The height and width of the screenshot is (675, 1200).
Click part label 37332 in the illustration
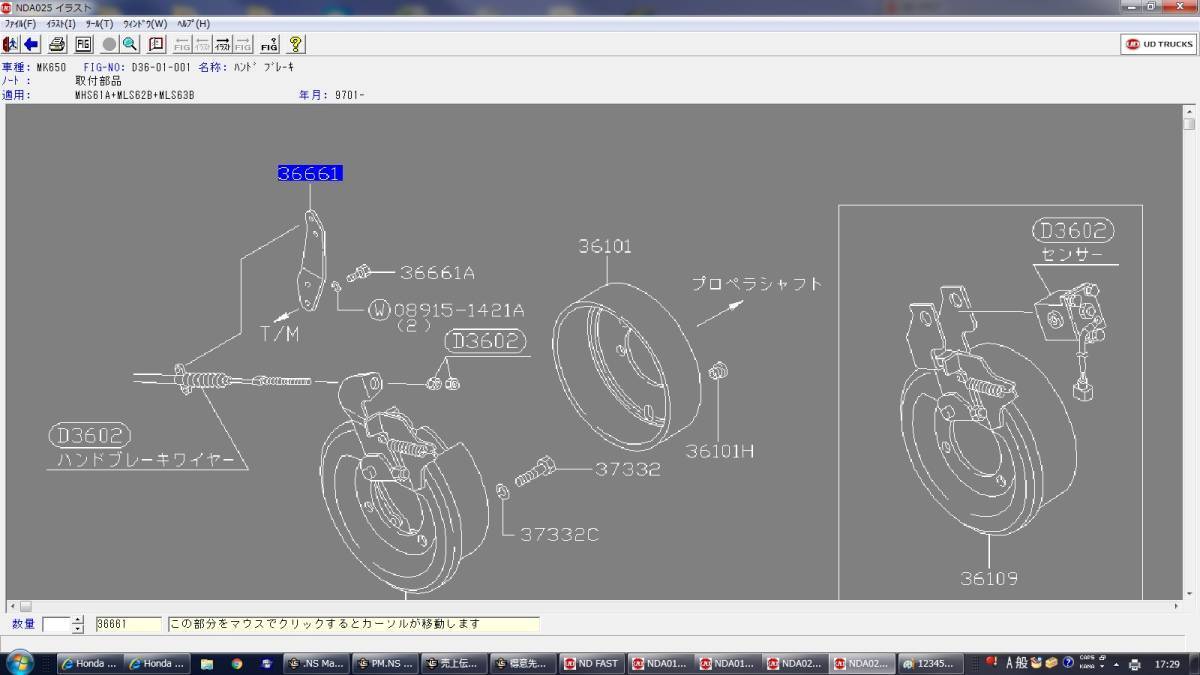[x=628, y=469]
